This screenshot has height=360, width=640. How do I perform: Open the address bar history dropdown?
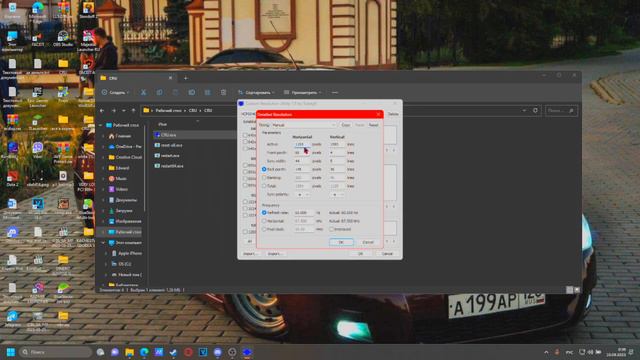pos(524,111)
